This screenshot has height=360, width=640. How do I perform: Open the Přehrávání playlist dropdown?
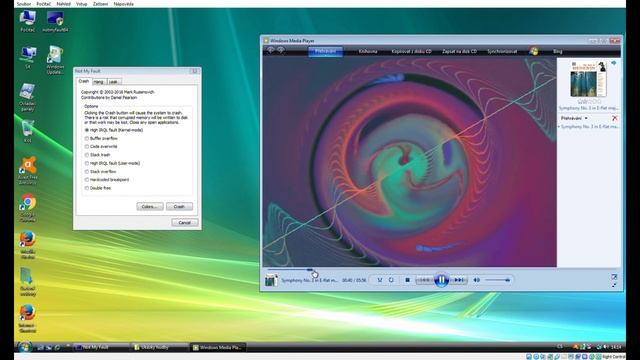tap(574, 118)
